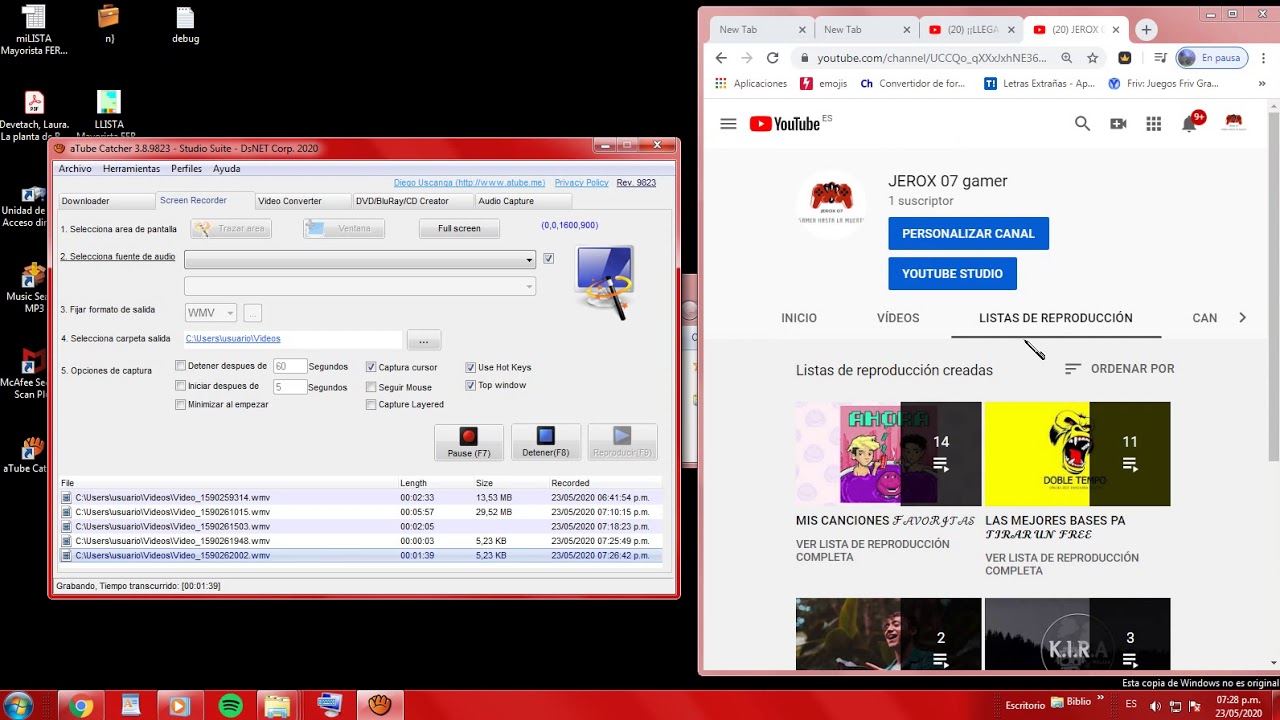Open C:\Users\usuario\Videos output folder link
The height and width of the screenshot is (720, 1280).
233,339
